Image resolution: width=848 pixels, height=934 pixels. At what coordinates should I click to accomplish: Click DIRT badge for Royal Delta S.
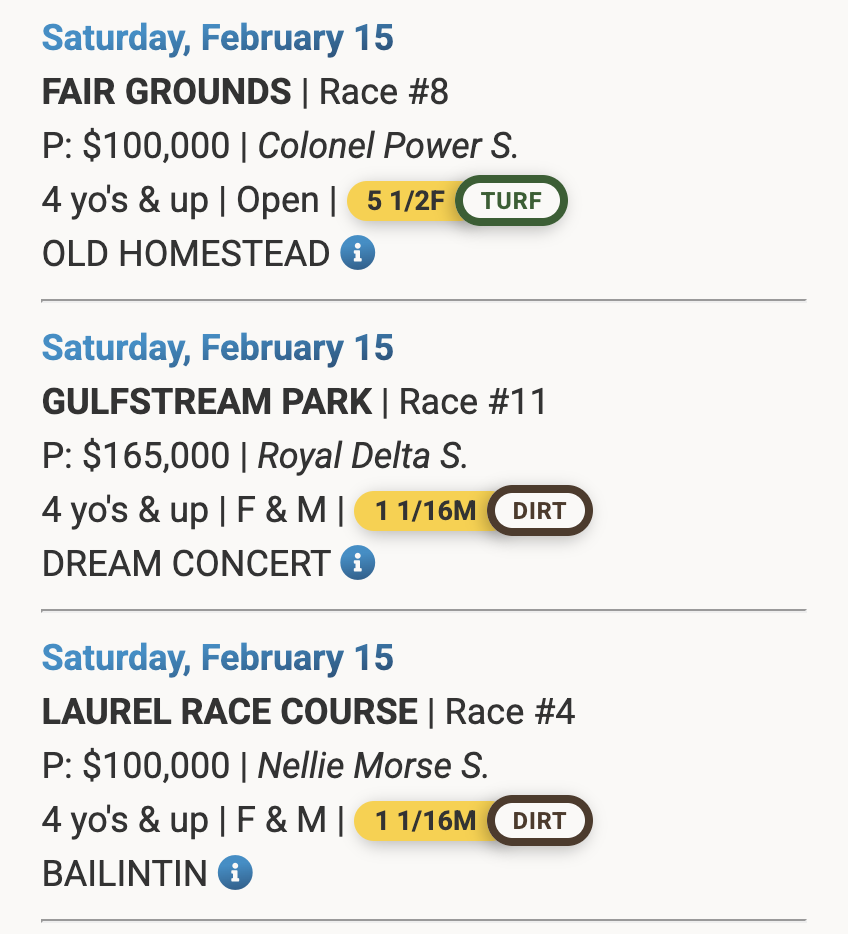(539, 511)
